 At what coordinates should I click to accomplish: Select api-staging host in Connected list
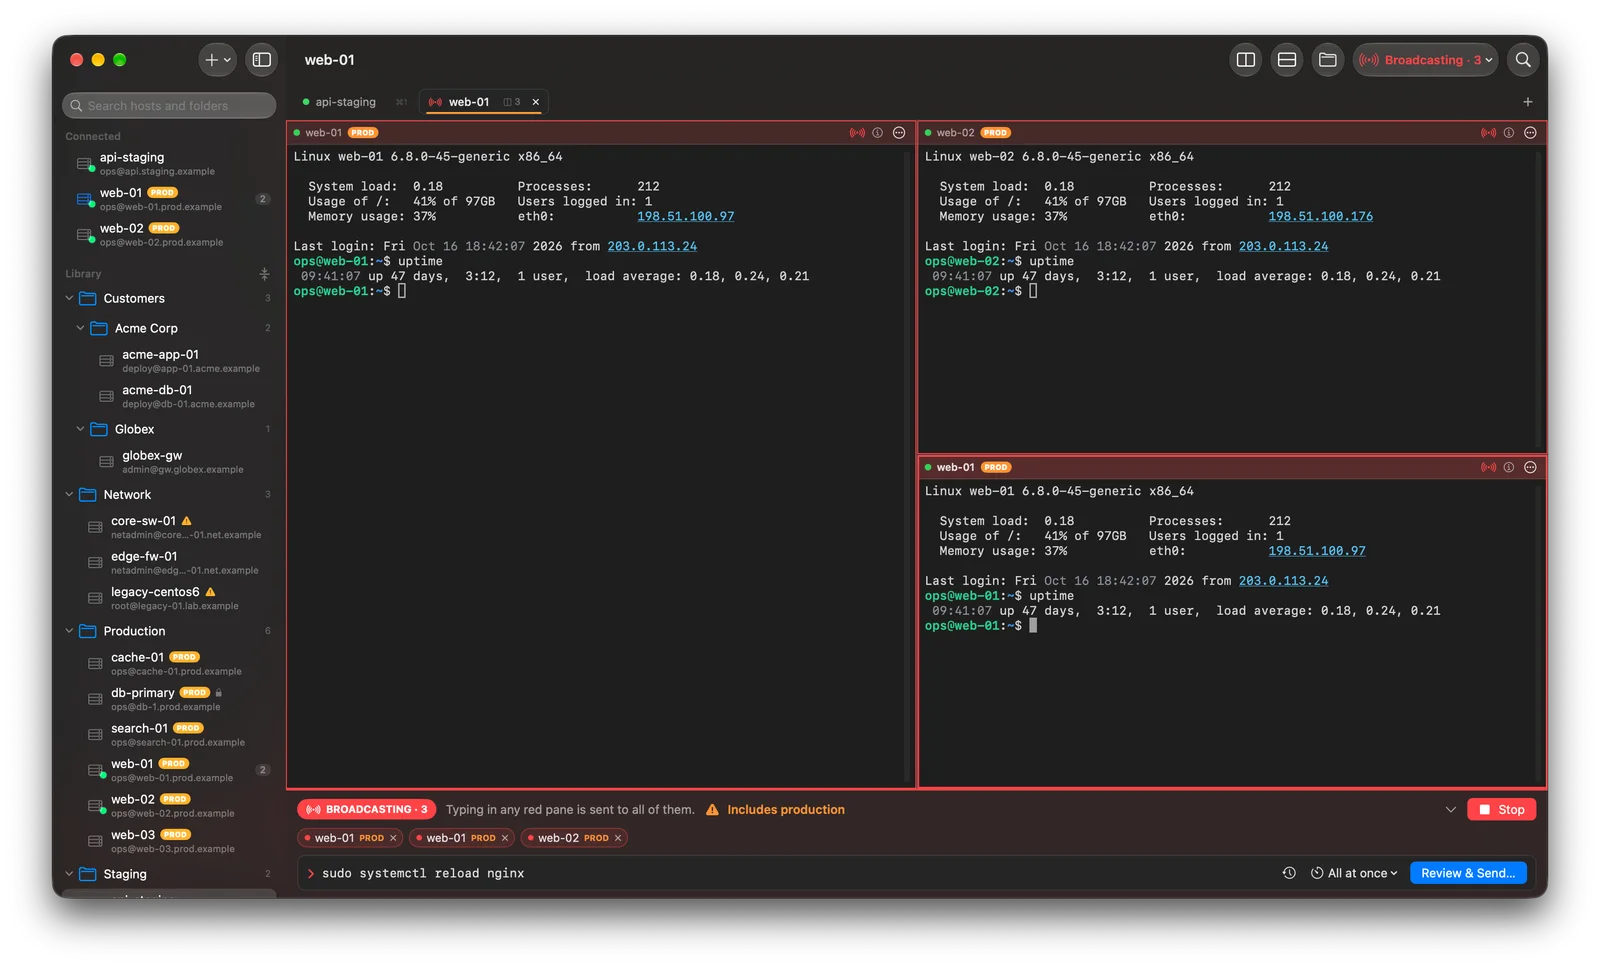click(x=169, y=163)
